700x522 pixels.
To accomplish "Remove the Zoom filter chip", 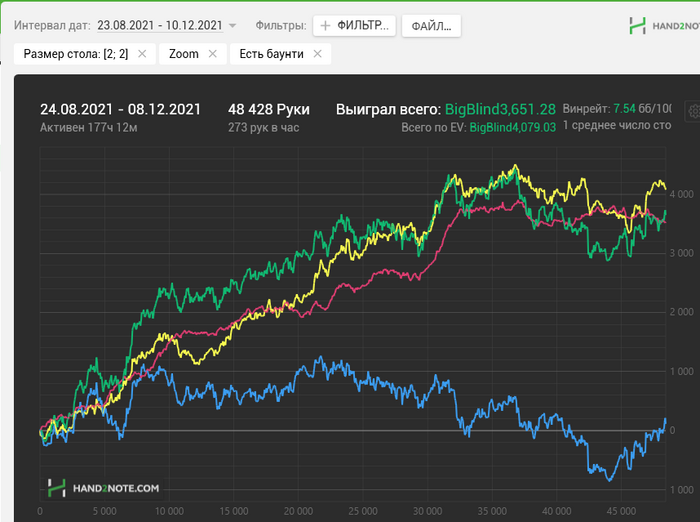I will pyautogui.click(x=212, y=54).
